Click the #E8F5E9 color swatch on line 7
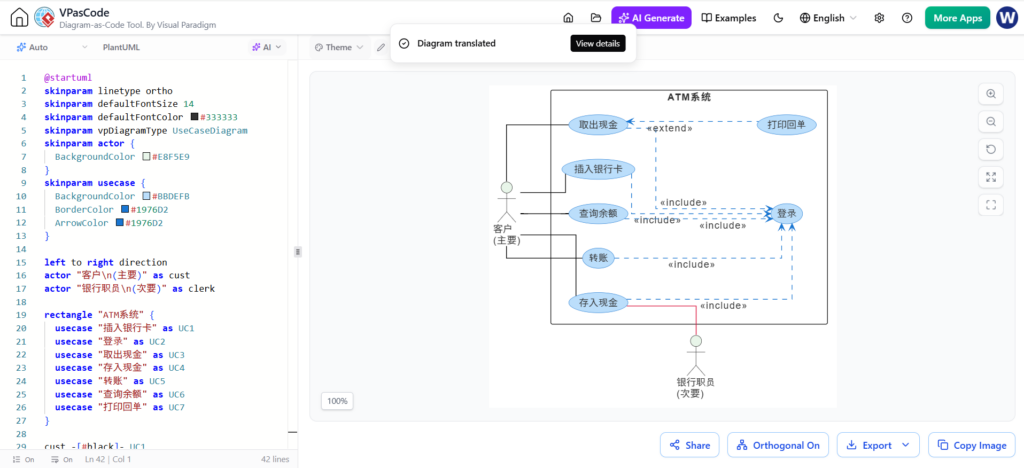This screenshot has height=468, width=1024. pyautogui.click(x=146, y=157)
